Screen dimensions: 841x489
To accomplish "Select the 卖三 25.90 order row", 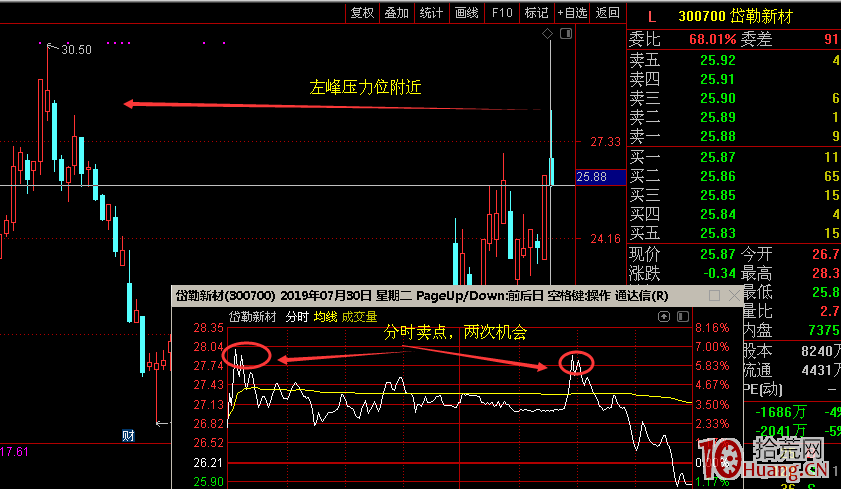I will click(x=734, y=98).
